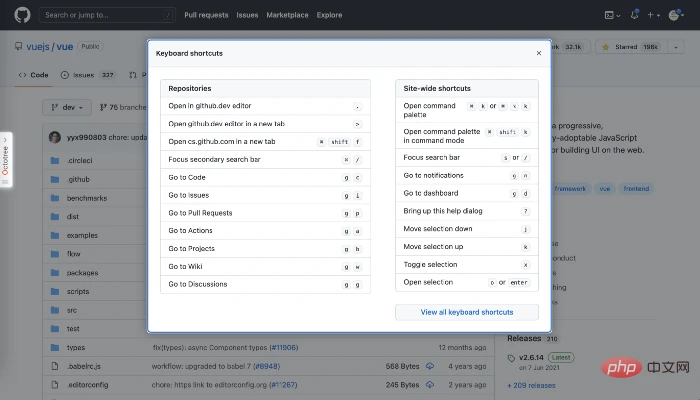This screenshot has width=700, height=400.
Task: Expand the Octotree side panel
Action: click(x=6, y=158)
